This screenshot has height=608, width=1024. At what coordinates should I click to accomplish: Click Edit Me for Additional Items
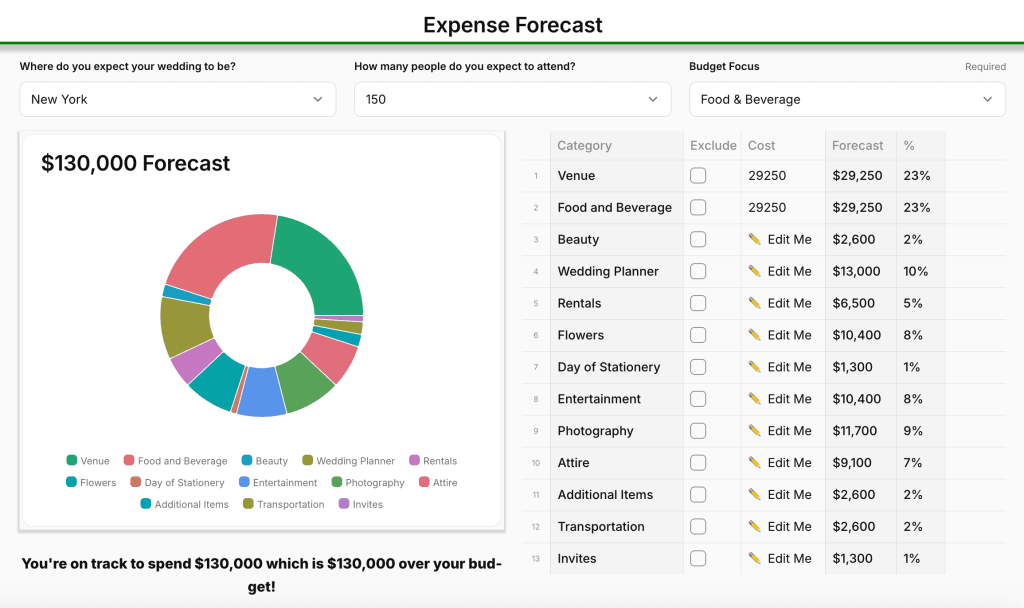[789, 495]
